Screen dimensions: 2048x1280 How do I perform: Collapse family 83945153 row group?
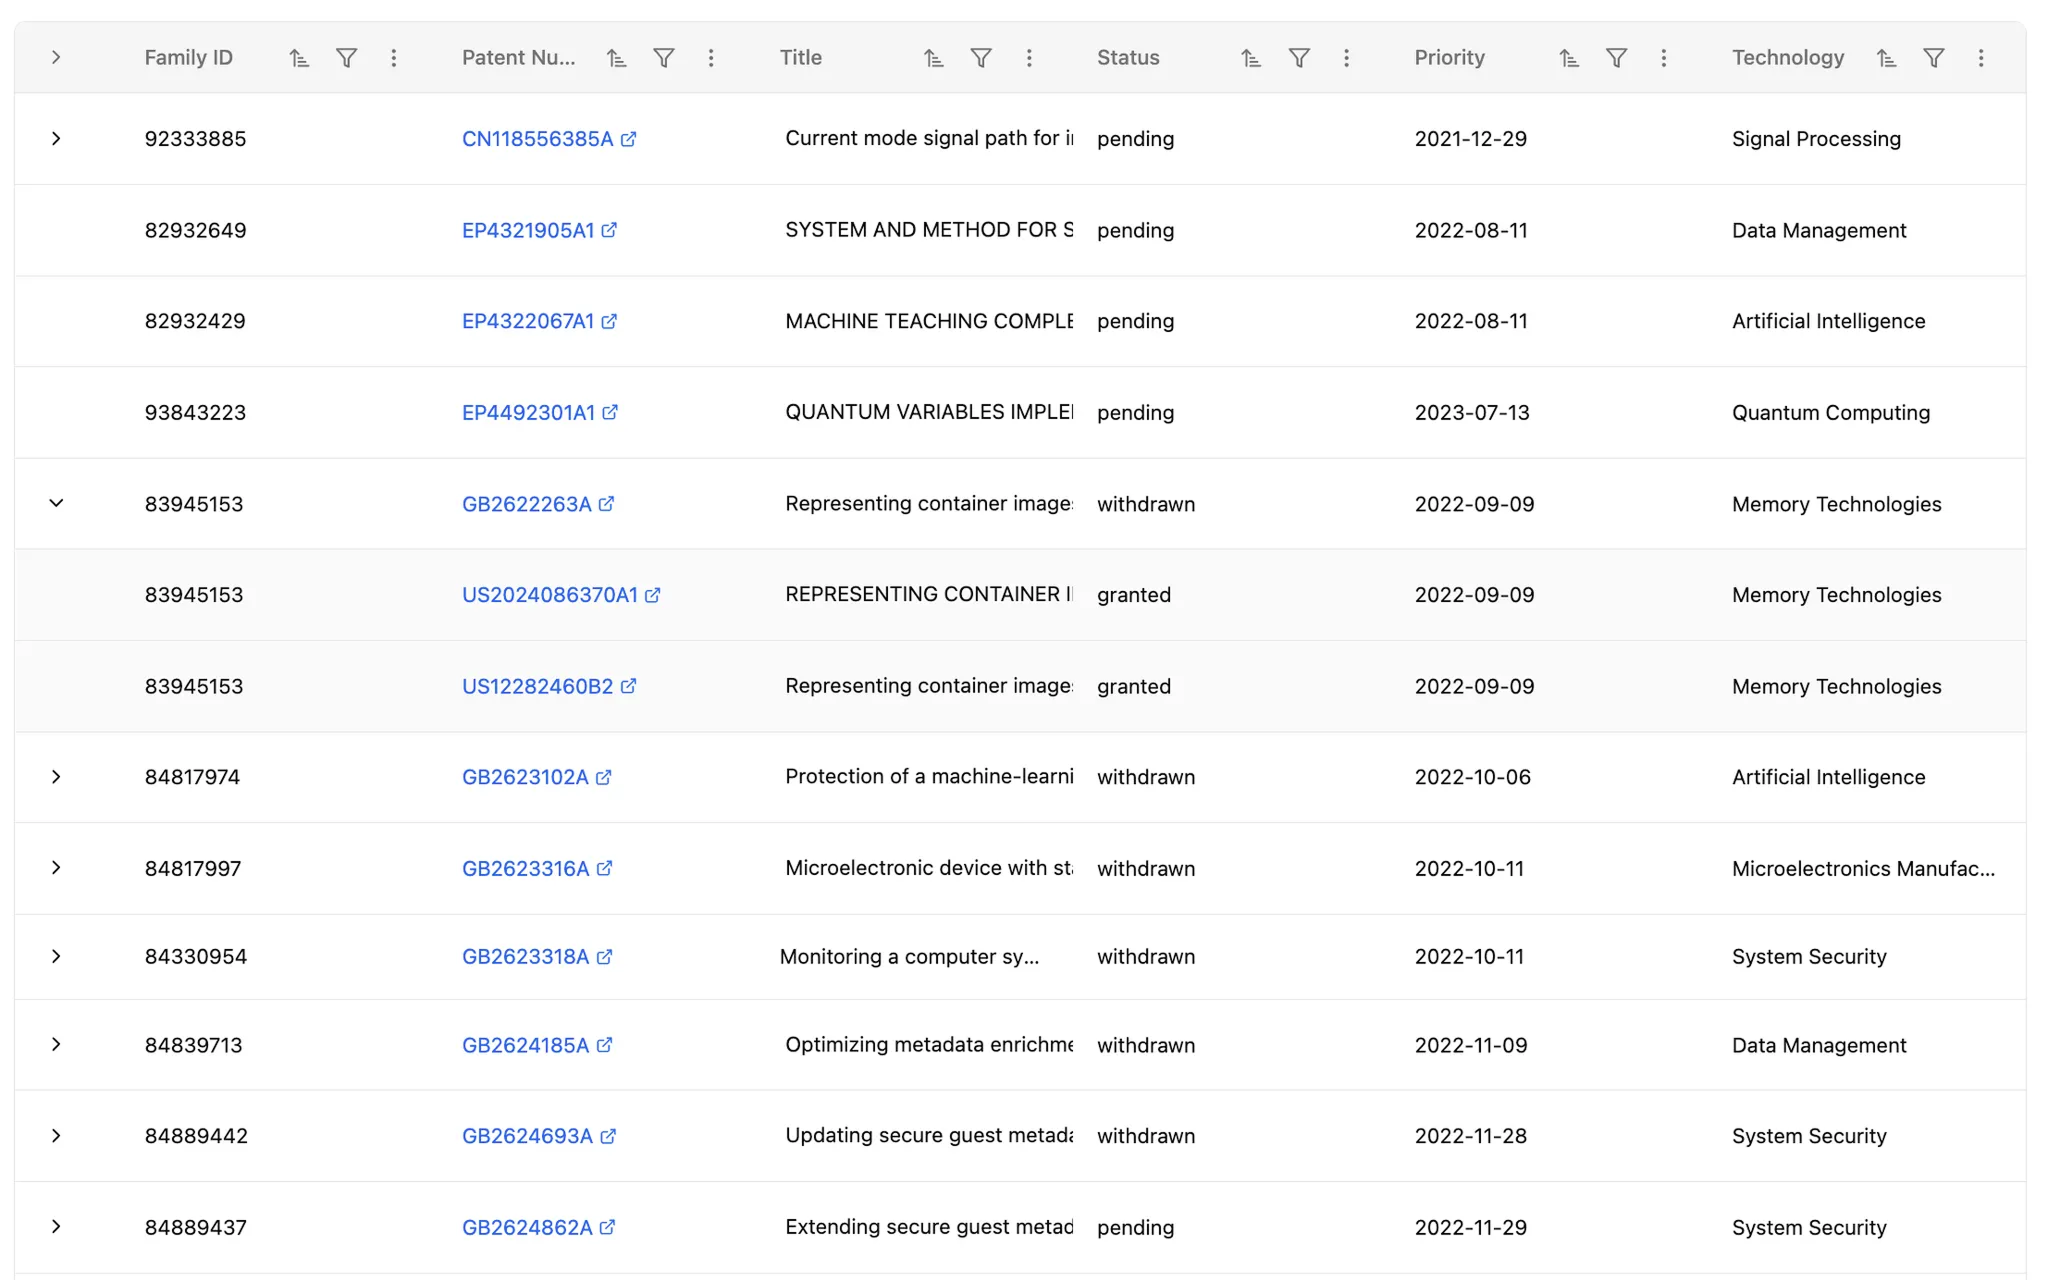click(x=56, y=503)
